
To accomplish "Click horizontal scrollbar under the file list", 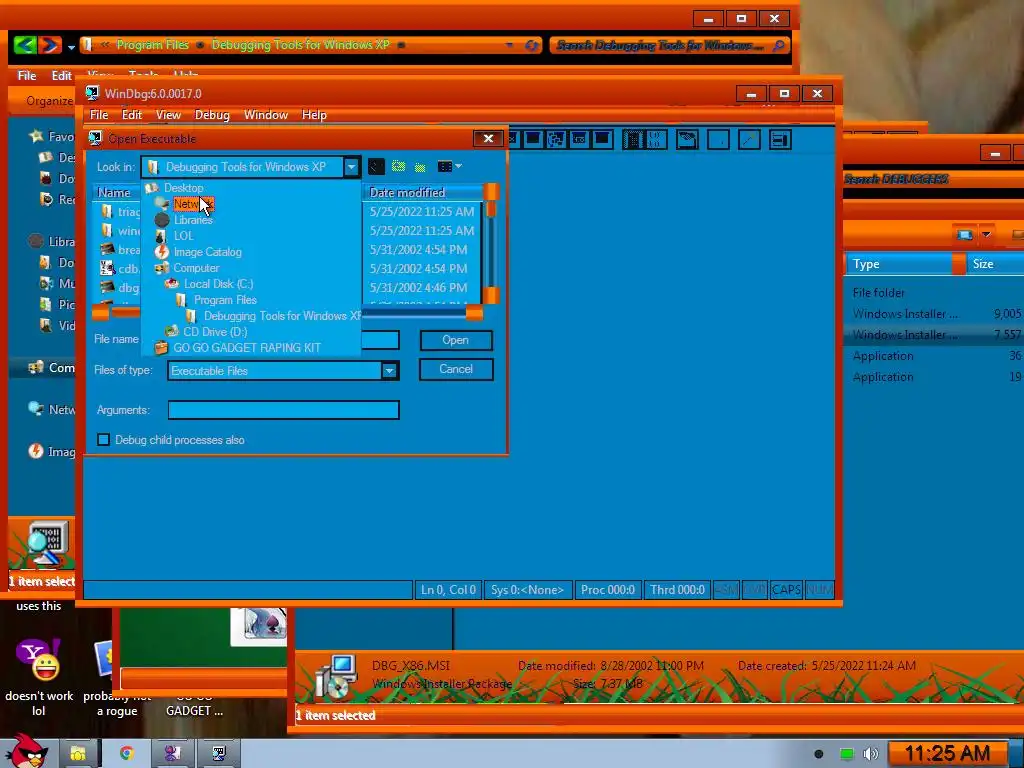I will (287, 313).
